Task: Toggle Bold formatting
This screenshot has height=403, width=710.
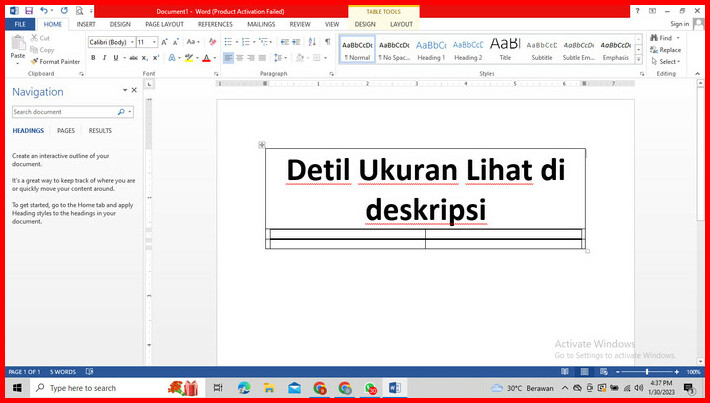Action: point(93,58)
